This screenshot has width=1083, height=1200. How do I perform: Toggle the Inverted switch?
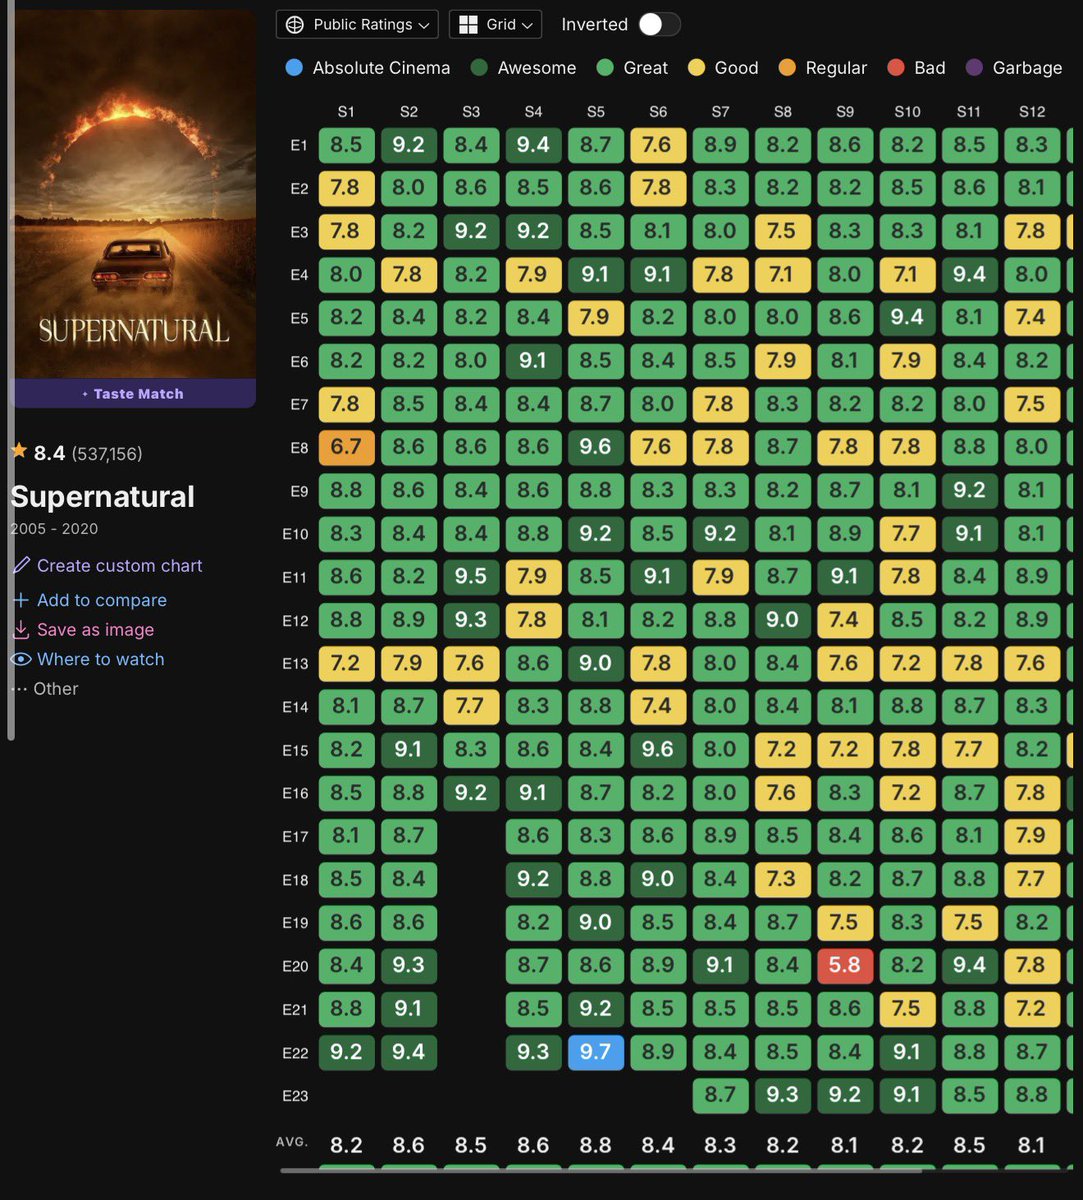click(x=660, y=24)
